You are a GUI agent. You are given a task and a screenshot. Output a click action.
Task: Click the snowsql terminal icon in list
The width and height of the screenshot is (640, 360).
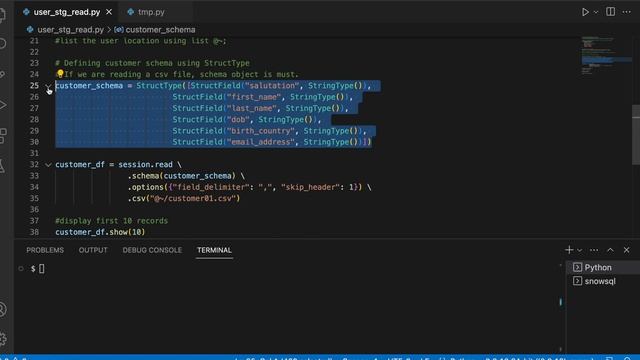[577, 281]
